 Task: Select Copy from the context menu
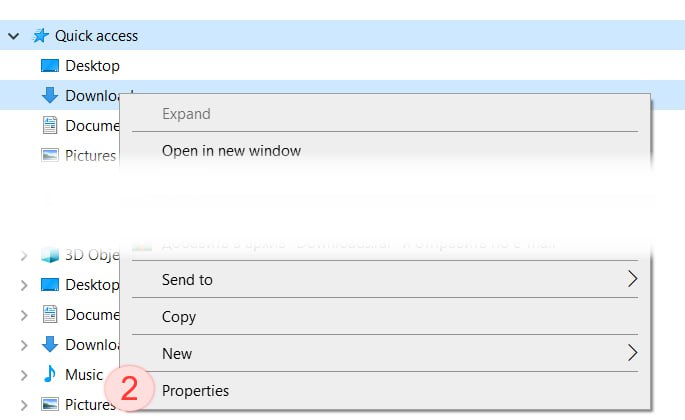coord(179,317)
